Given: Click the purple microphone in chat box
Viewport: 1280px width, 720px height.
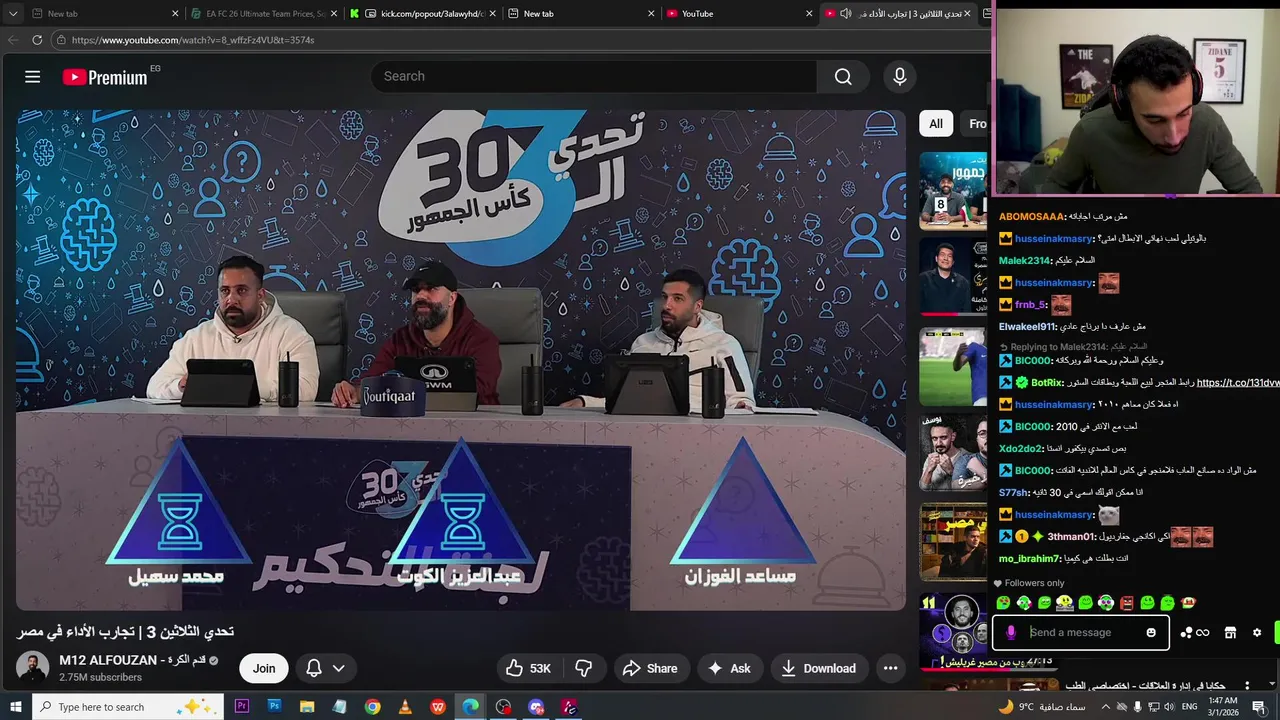Looking at the screenshot, I should (1011, 632).
